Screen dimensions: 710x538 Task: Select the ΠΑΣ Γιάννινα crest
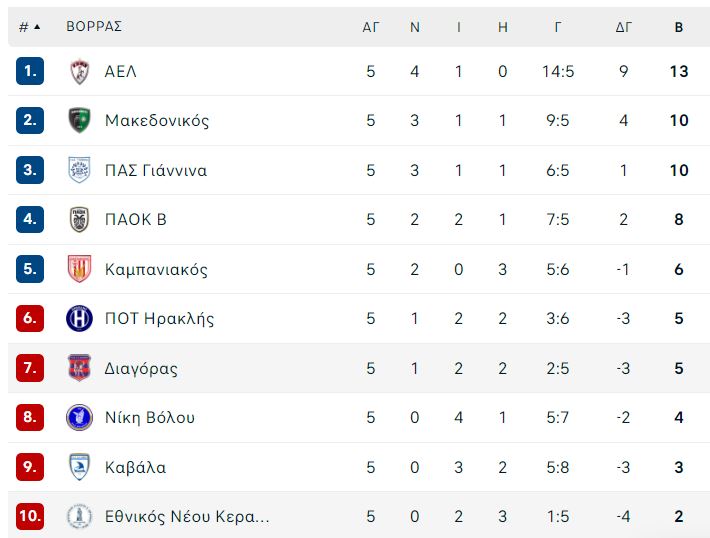point(79,170)
